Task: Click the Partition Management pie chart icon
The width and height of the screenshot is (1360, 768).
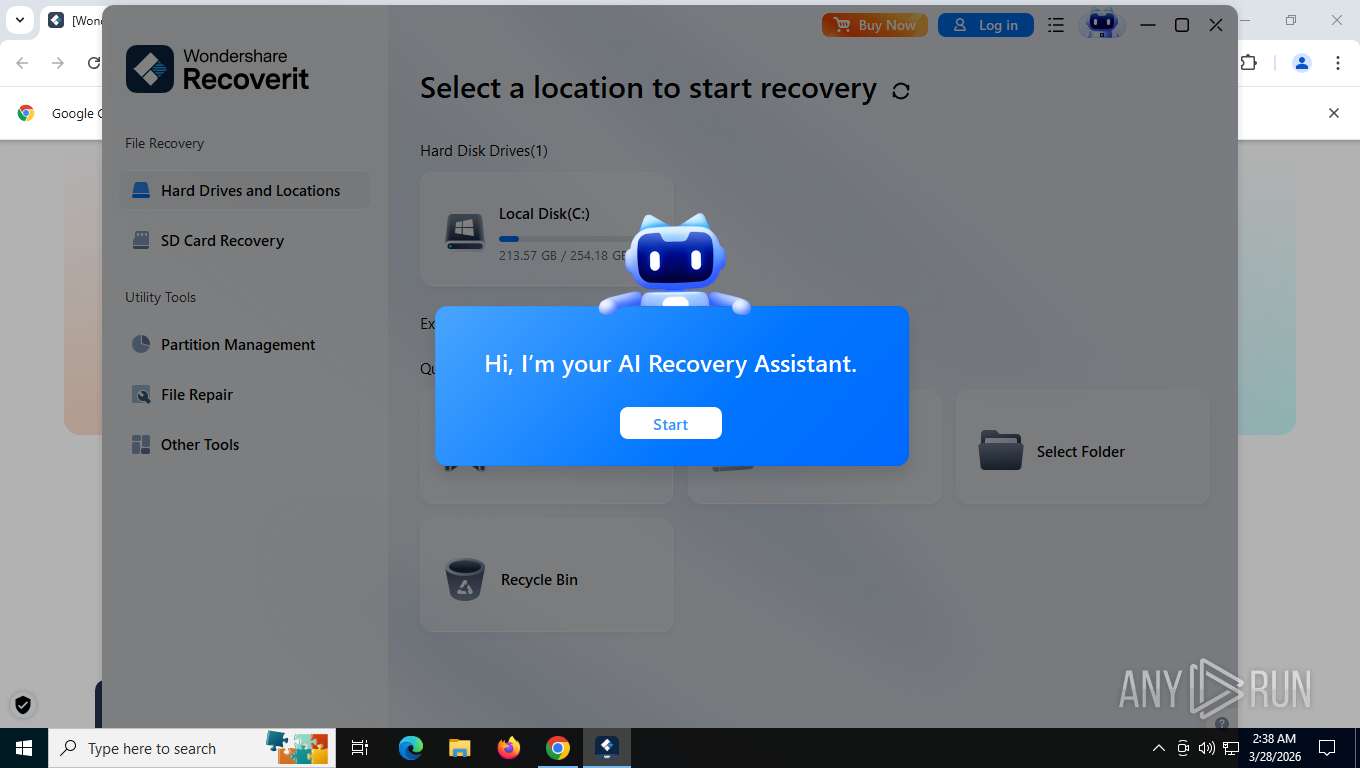Action: point(141,344)
